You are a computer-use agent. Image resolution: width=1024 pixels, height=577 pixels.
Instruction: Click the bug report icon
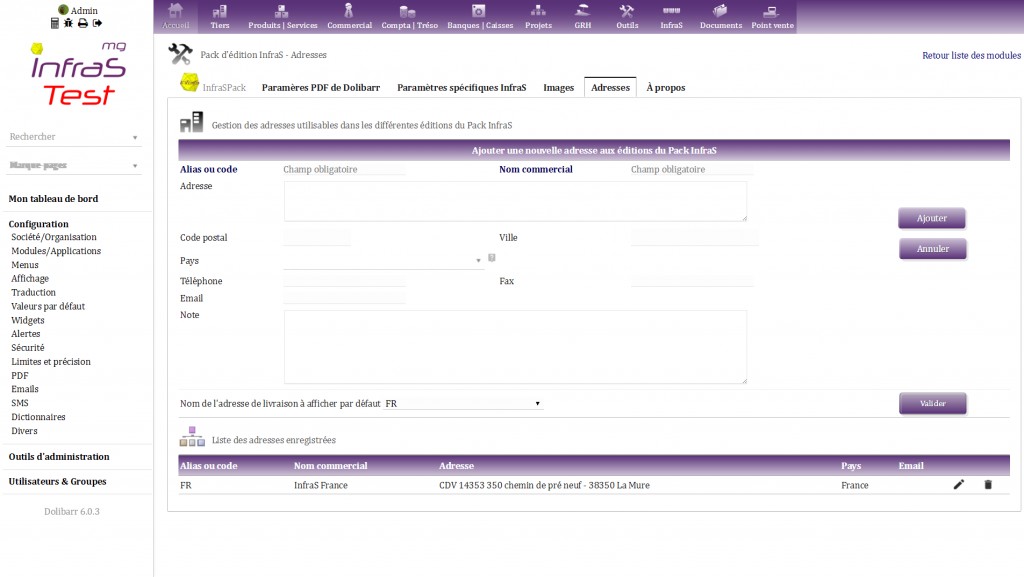[x=69, y=23]
